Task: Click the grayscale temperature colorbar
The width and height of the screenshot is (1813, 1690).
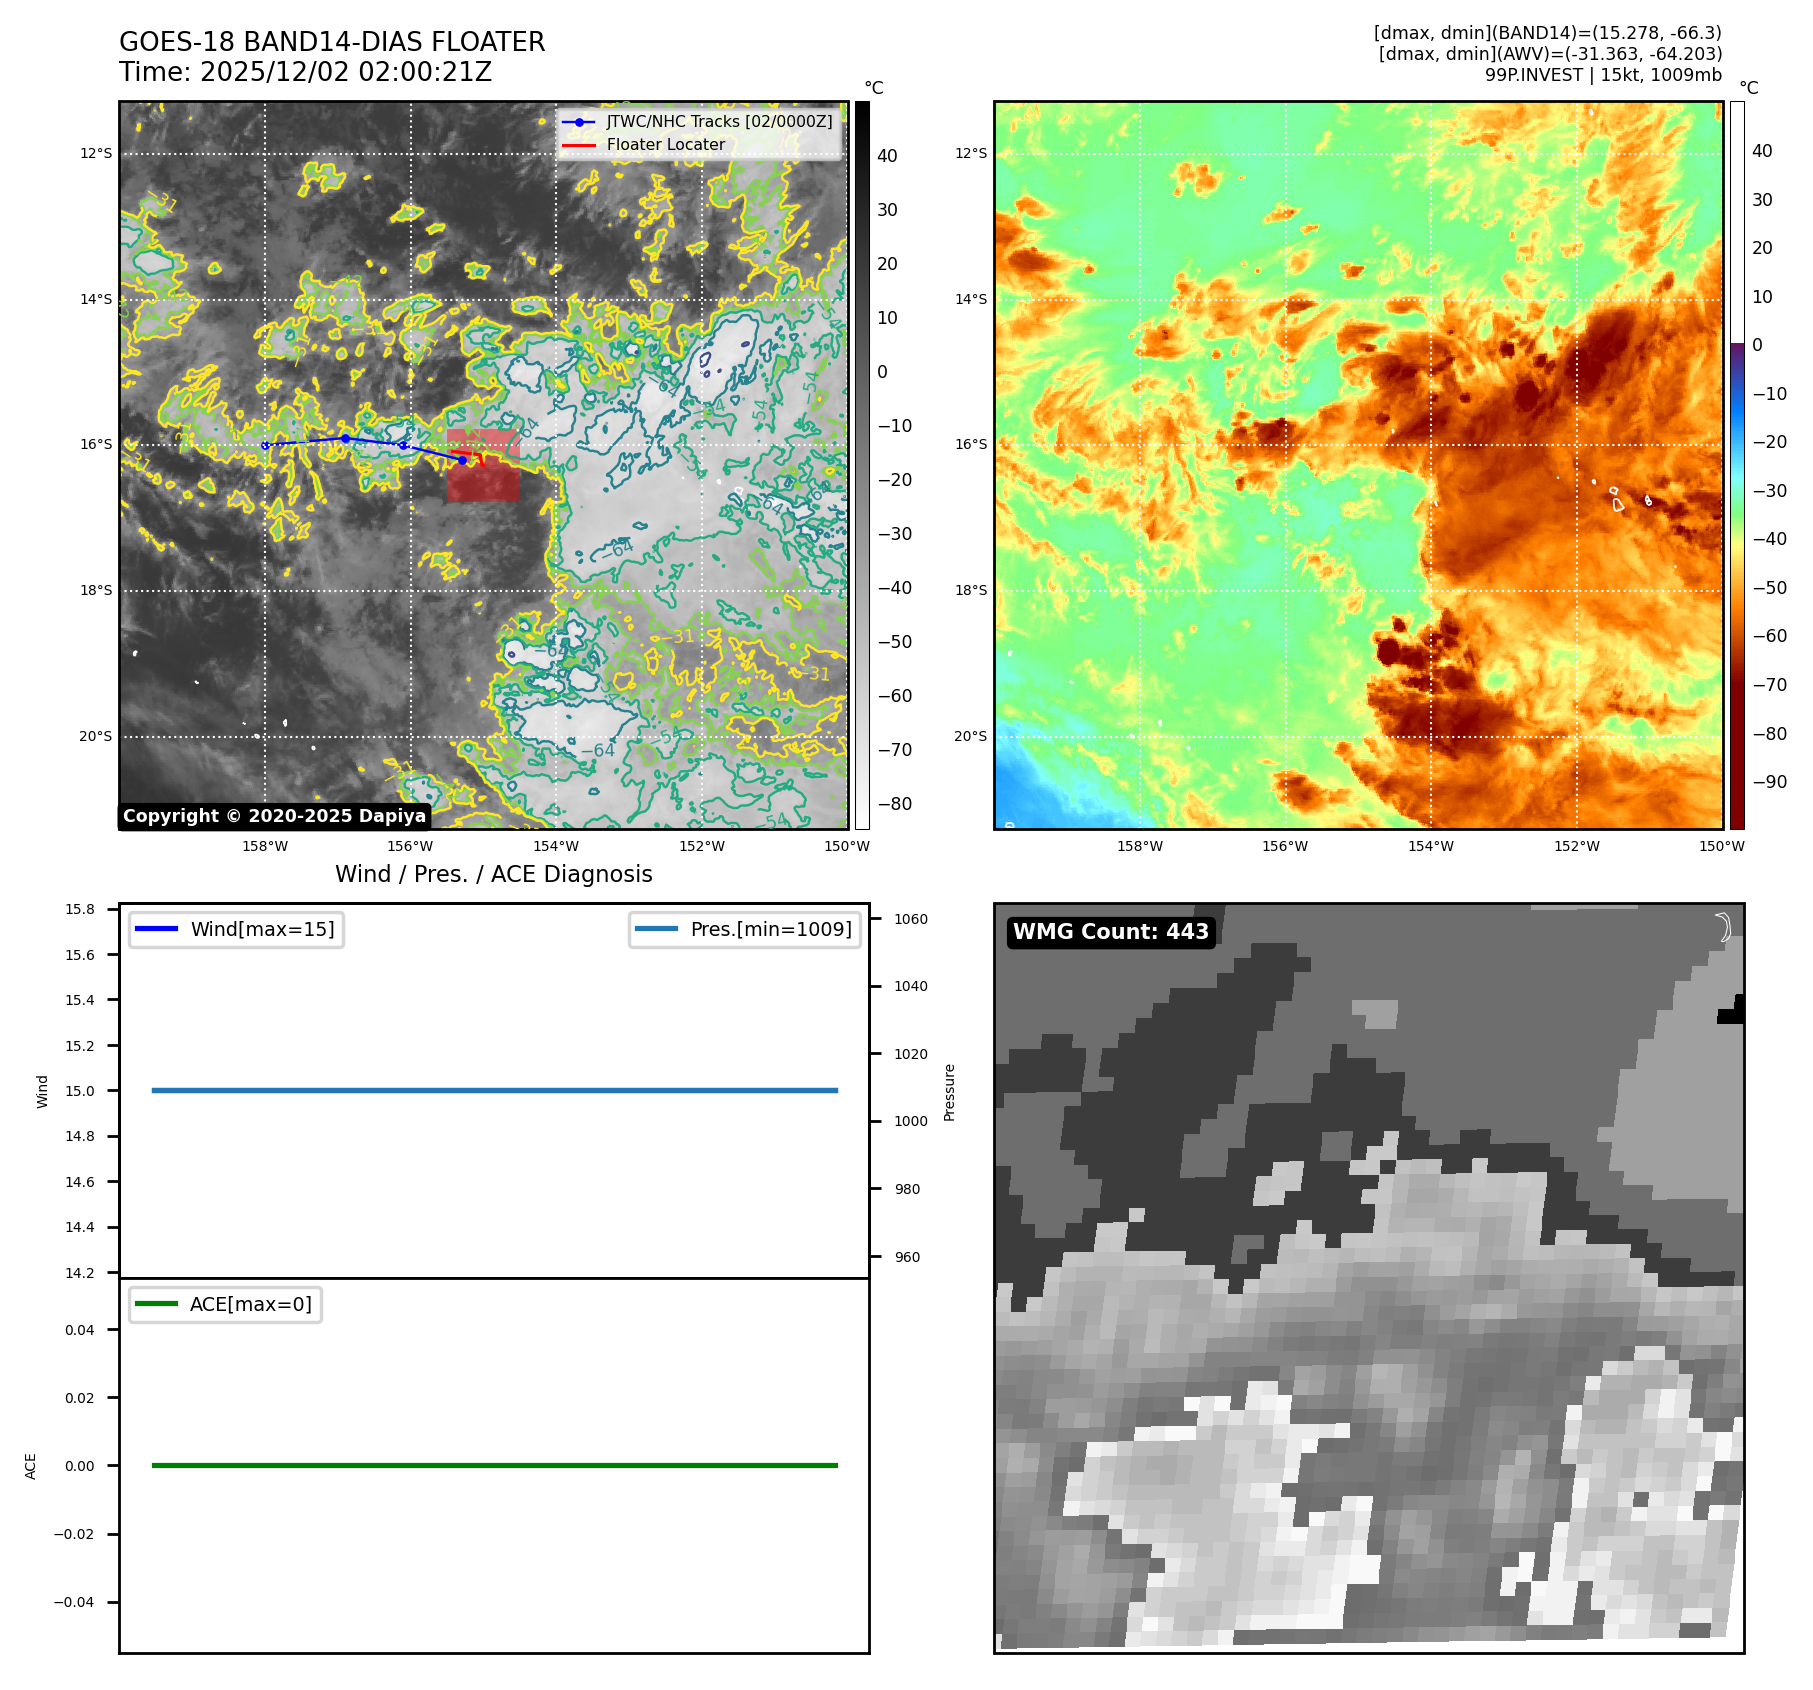Action: click(862, 465)
